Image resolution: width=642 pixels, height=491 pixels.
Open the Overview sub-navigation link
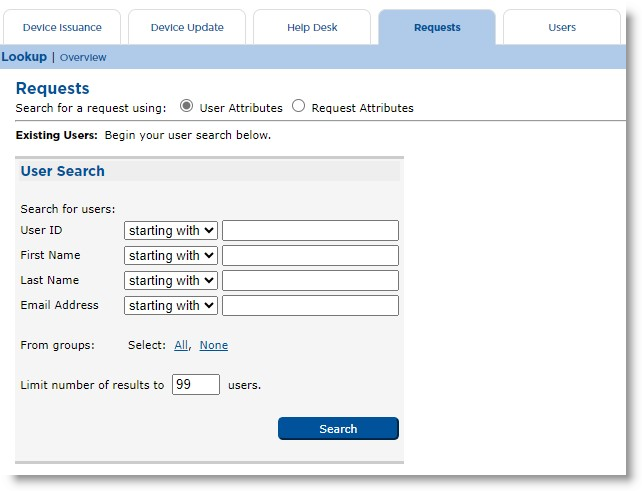(83, 57)
